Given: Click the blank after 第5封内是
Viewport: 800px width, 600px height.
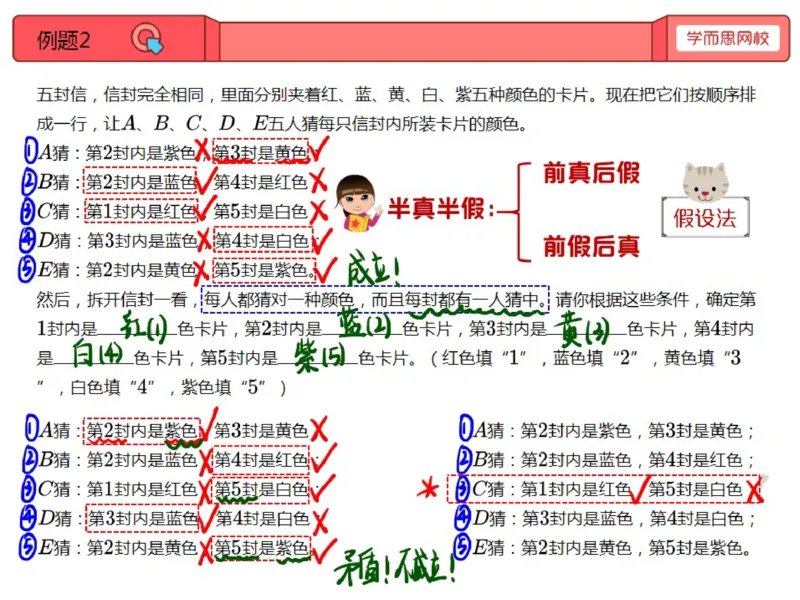Looking at the screenshot, I should 318,358.
